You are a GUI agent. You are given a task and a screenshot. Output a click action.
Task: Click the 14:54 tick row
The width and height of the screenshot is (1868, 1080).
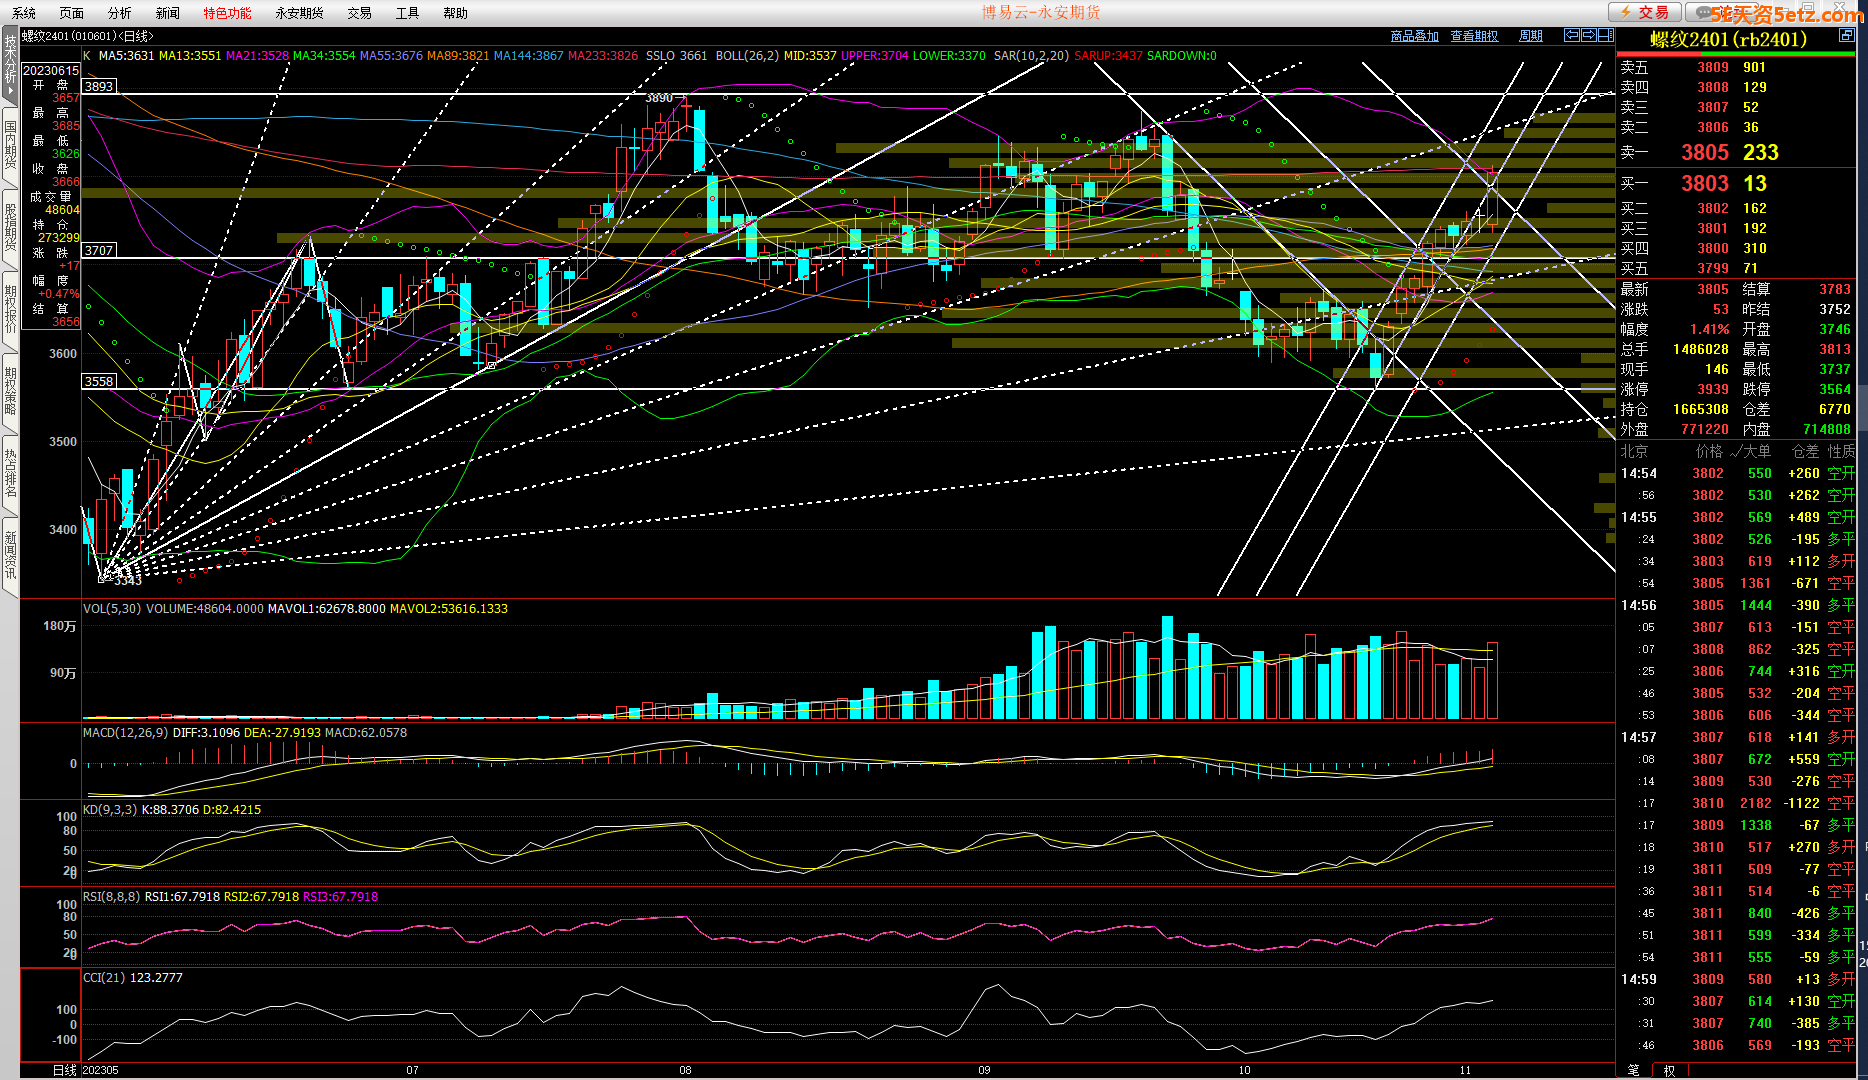coord(1737,474)
